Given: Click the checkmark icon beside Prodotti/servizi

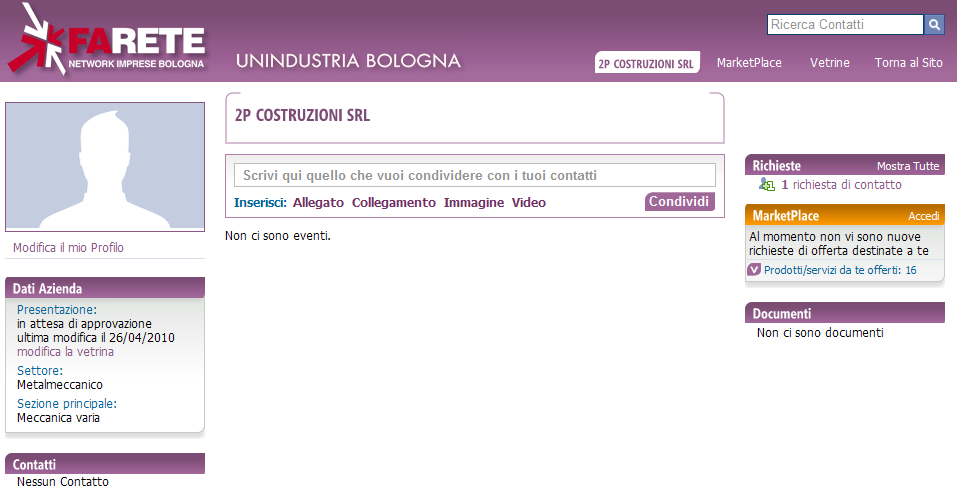Looking at the screenshot, I should [x=754, y=270].
